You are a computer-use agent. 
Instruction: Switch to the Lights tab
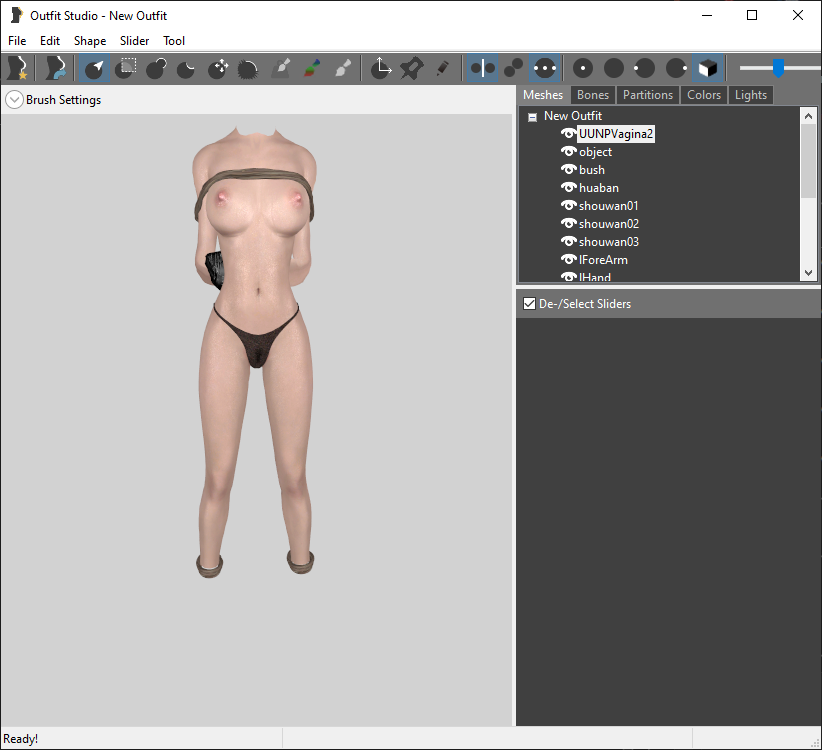point(751,95)
